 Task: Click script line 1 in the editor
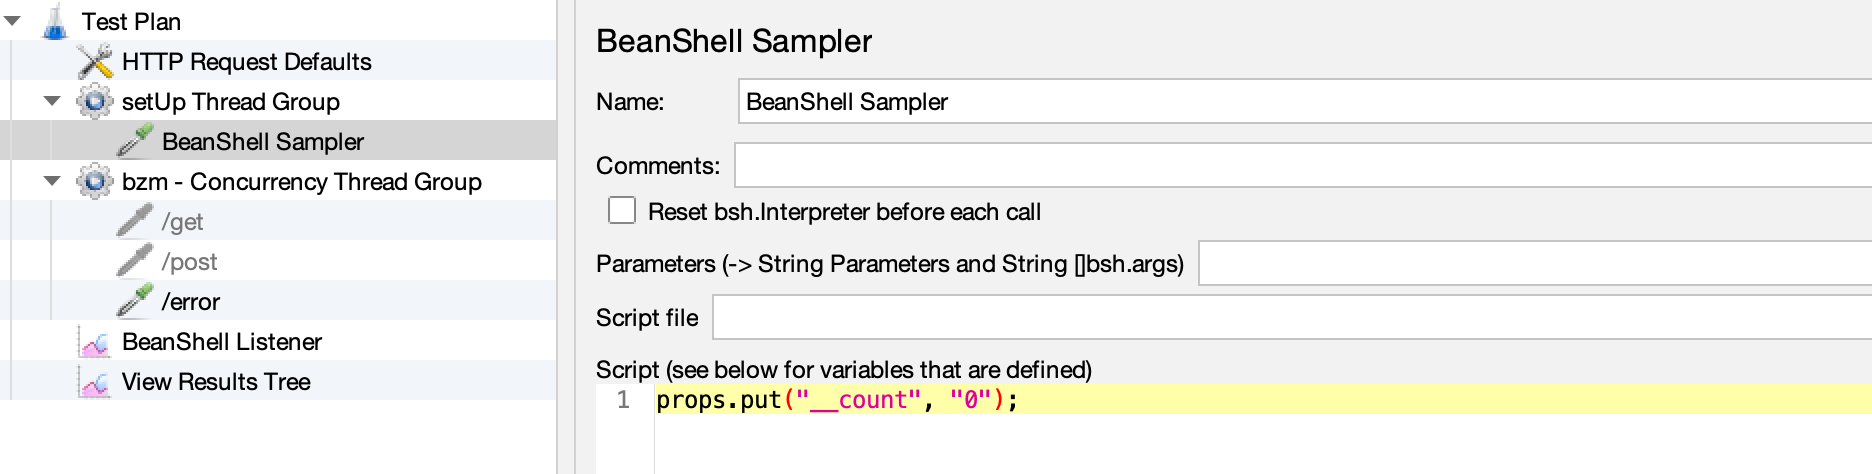[1200, 400]
